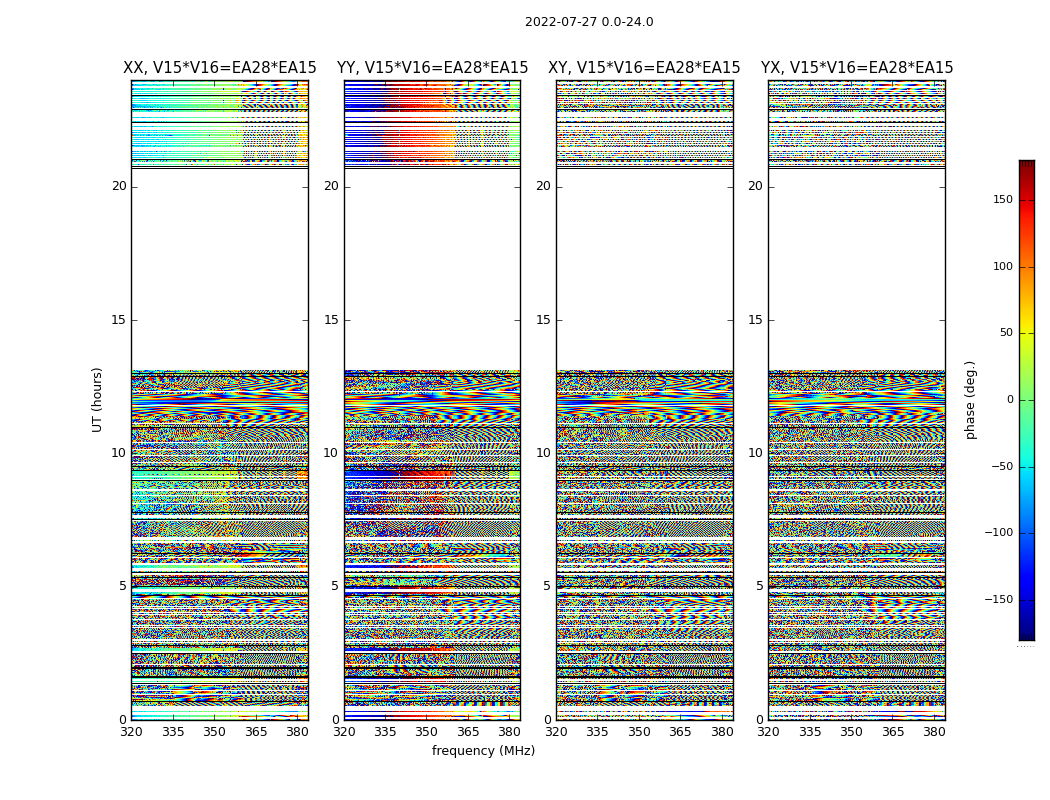This screenshot has width=1050, height=800.
Task: Click the 20 hour tick of YY panel
Action: [x=331, y=186]
